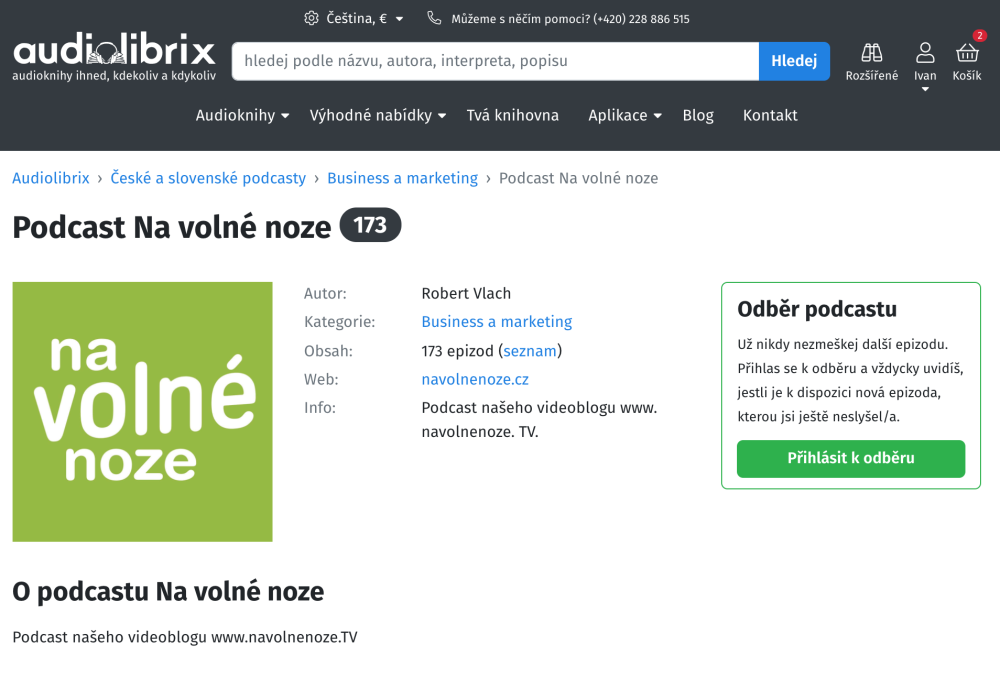
Task: Click the 173 episode count badge
Action: 371,225
